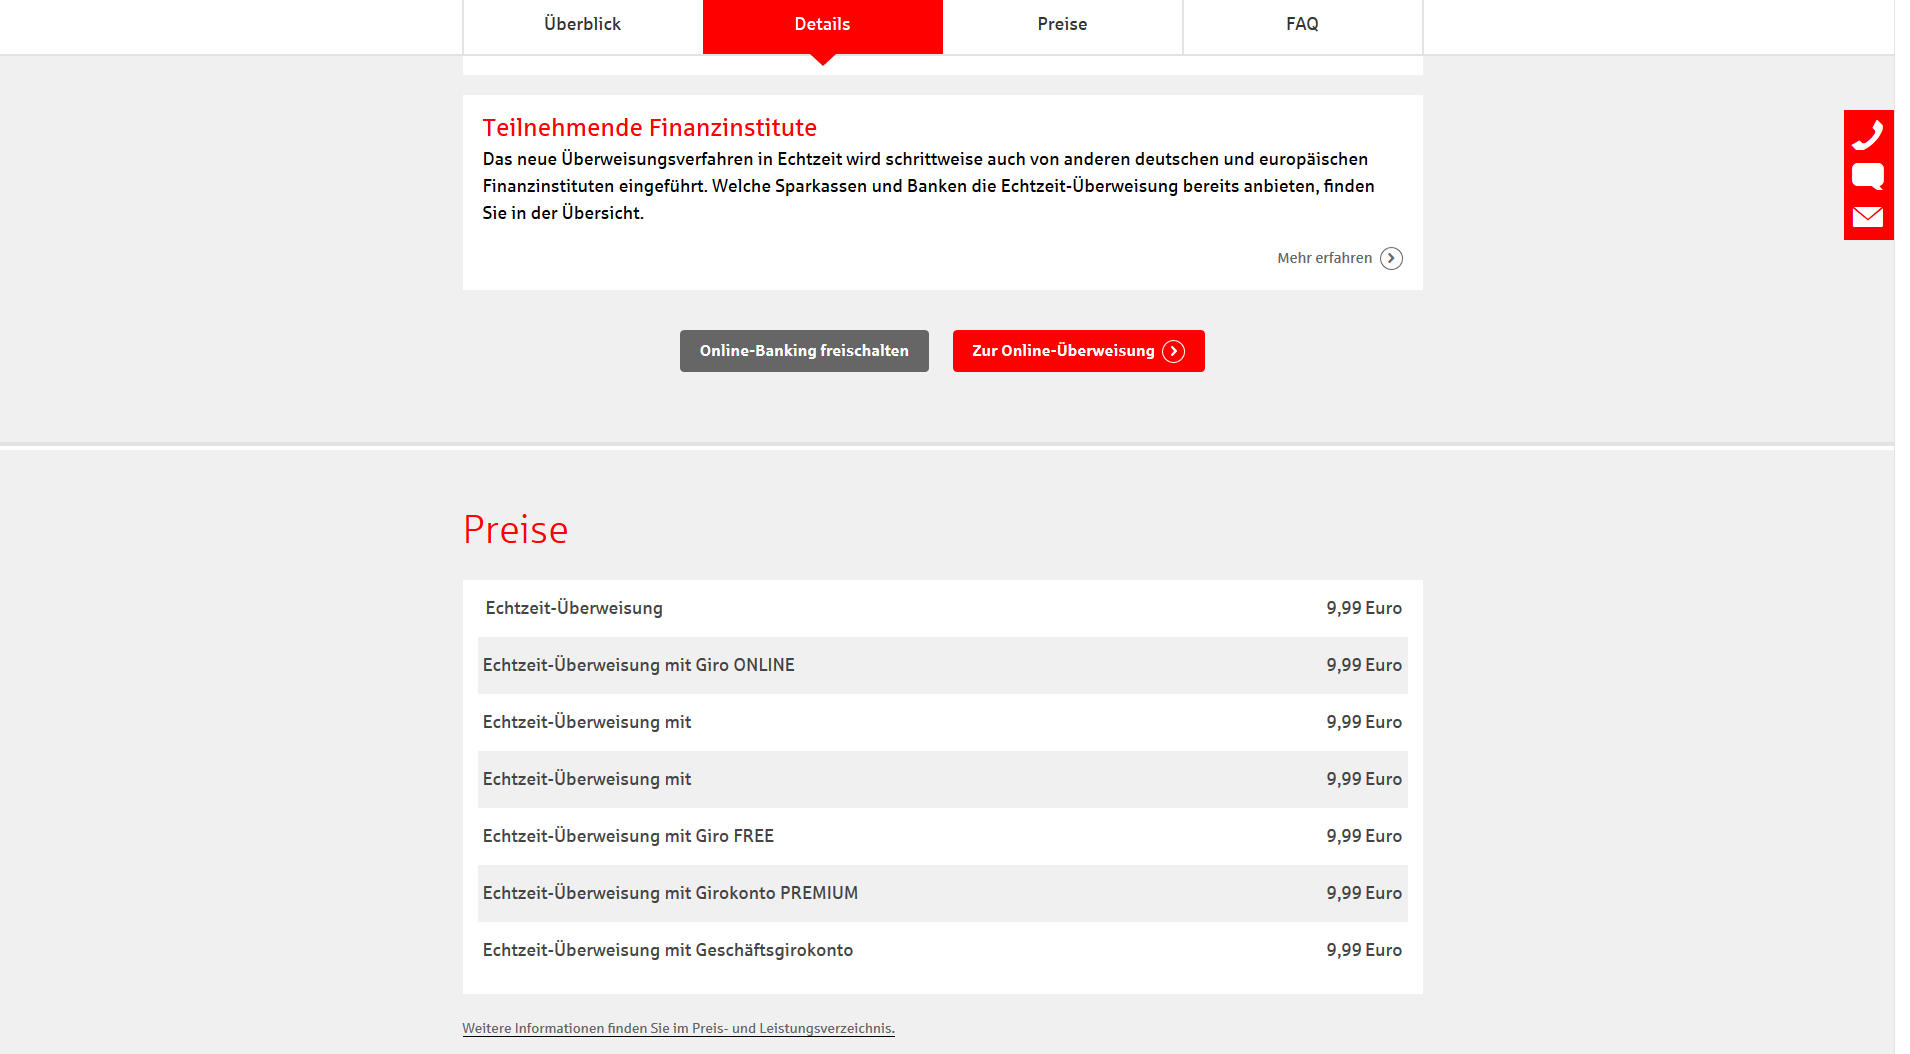Image resolution: width=1910 pixels, height=1054 pixels.
Task: Select the plain Echtzeit-Überweisung row label
Action: coord(574,608)
